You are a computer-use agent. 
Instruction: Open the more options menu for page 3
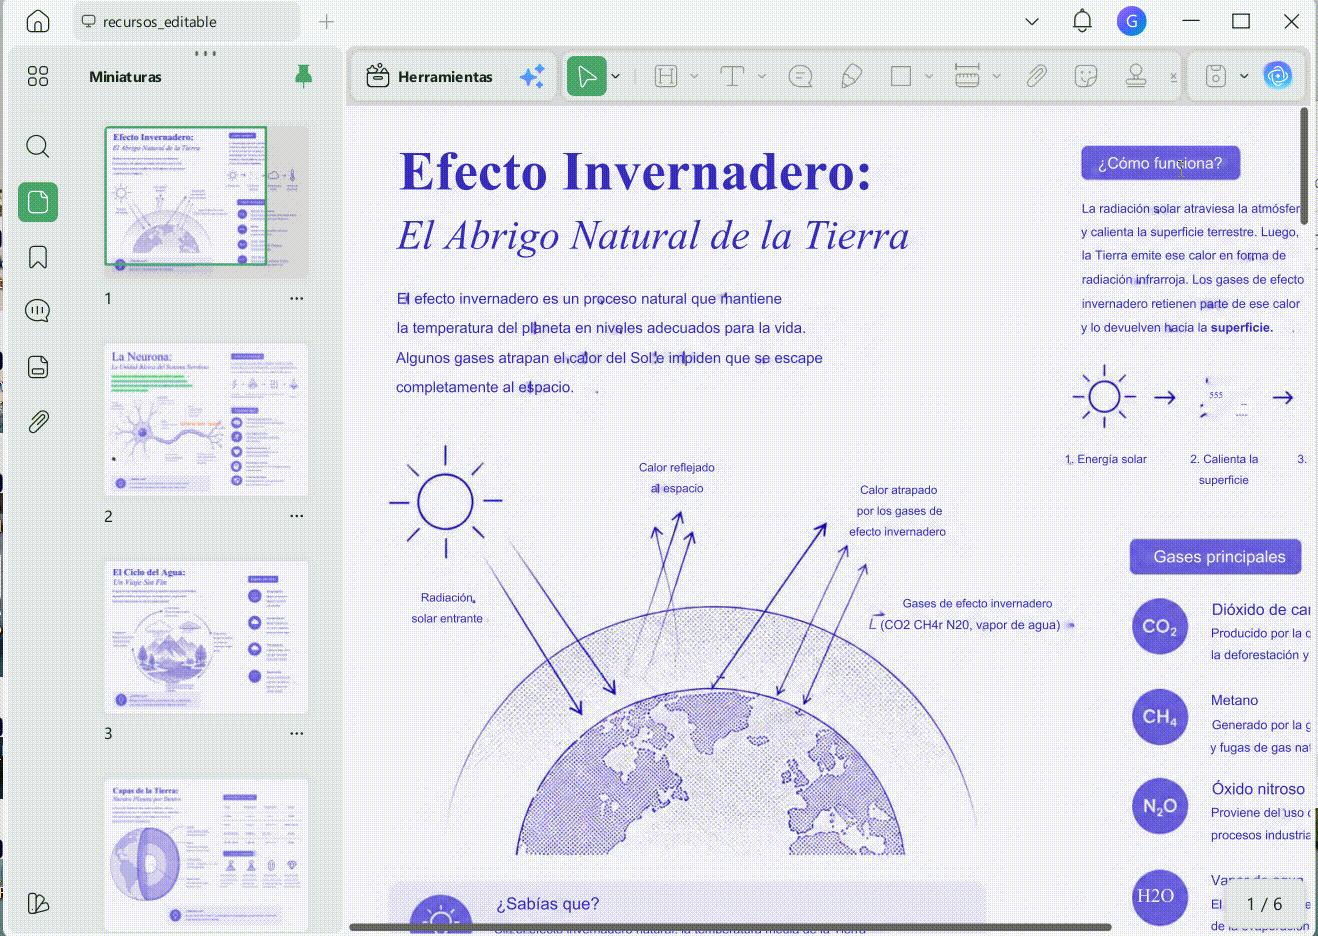coord(297,733)
